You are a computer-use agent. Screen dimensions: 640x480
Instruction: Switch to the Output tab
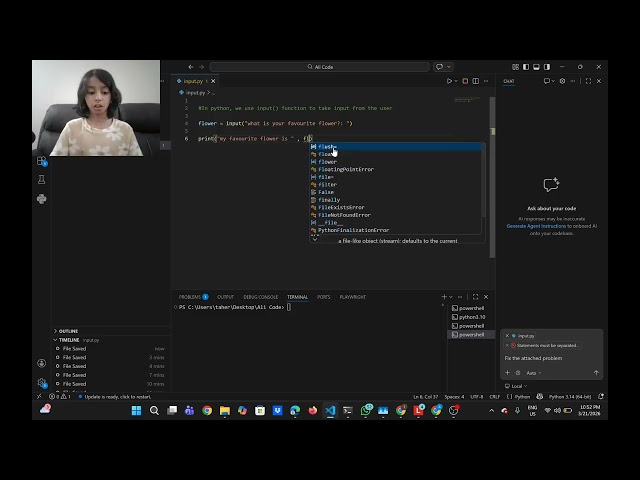[225, 297]
